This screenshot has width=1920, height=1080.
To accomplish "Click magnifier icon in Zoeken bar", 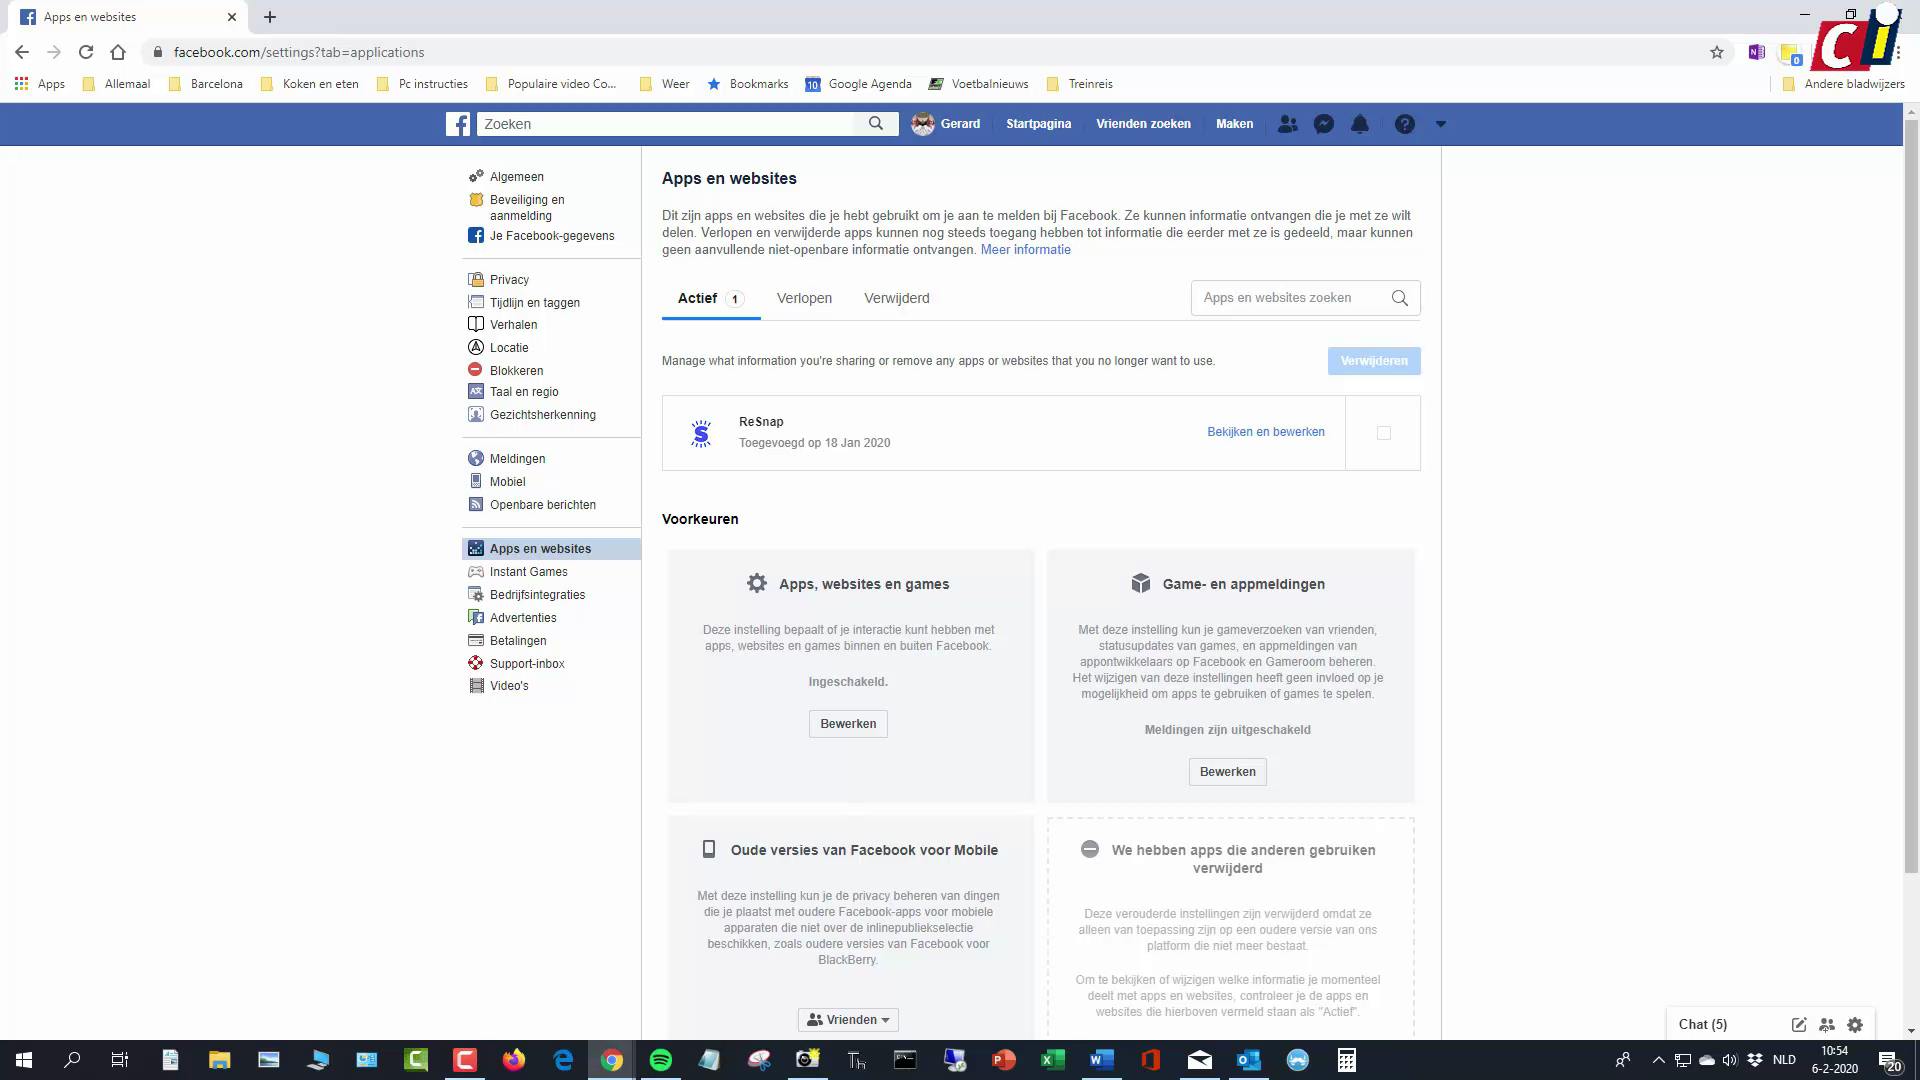I will (x=876, y=124).
